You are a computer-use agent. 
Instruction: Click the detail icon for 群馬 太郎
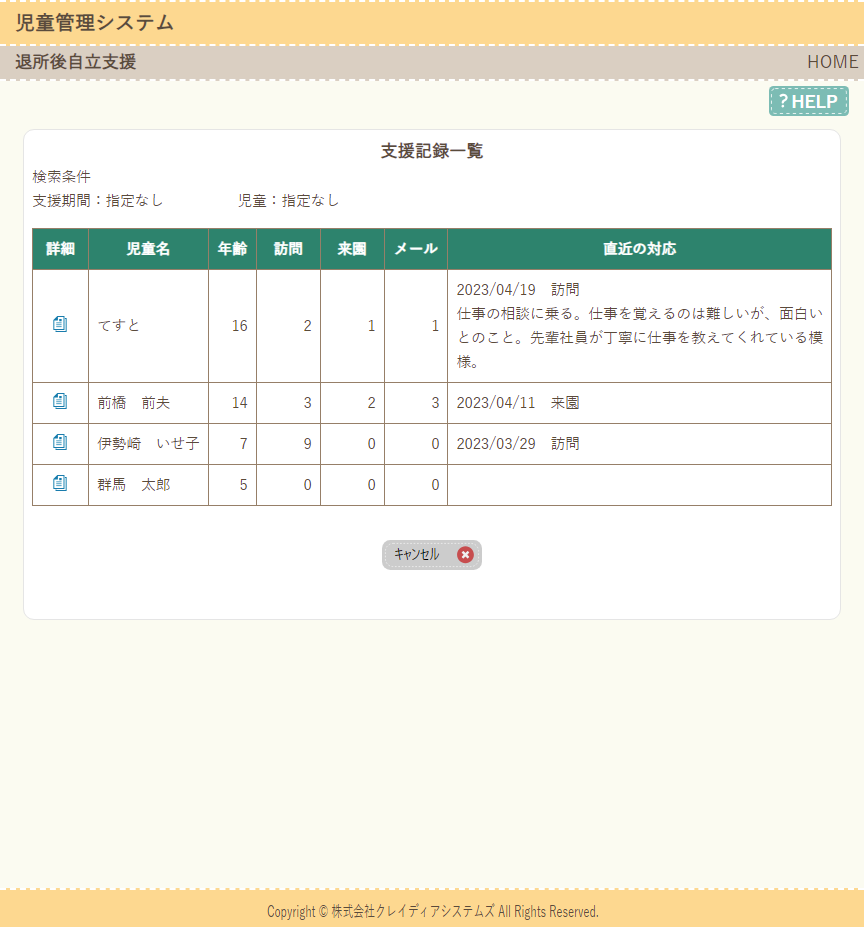click(60, 484)
